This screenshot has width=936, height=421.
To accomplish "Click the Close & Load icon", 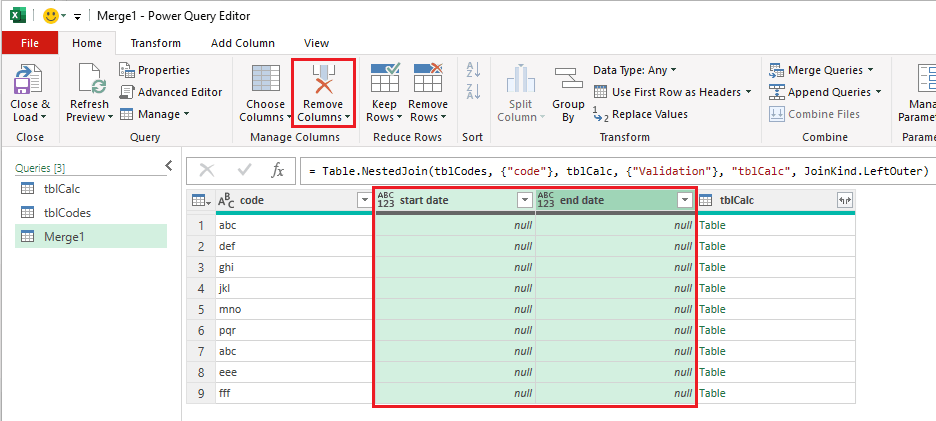I will [x=30, y=79].
